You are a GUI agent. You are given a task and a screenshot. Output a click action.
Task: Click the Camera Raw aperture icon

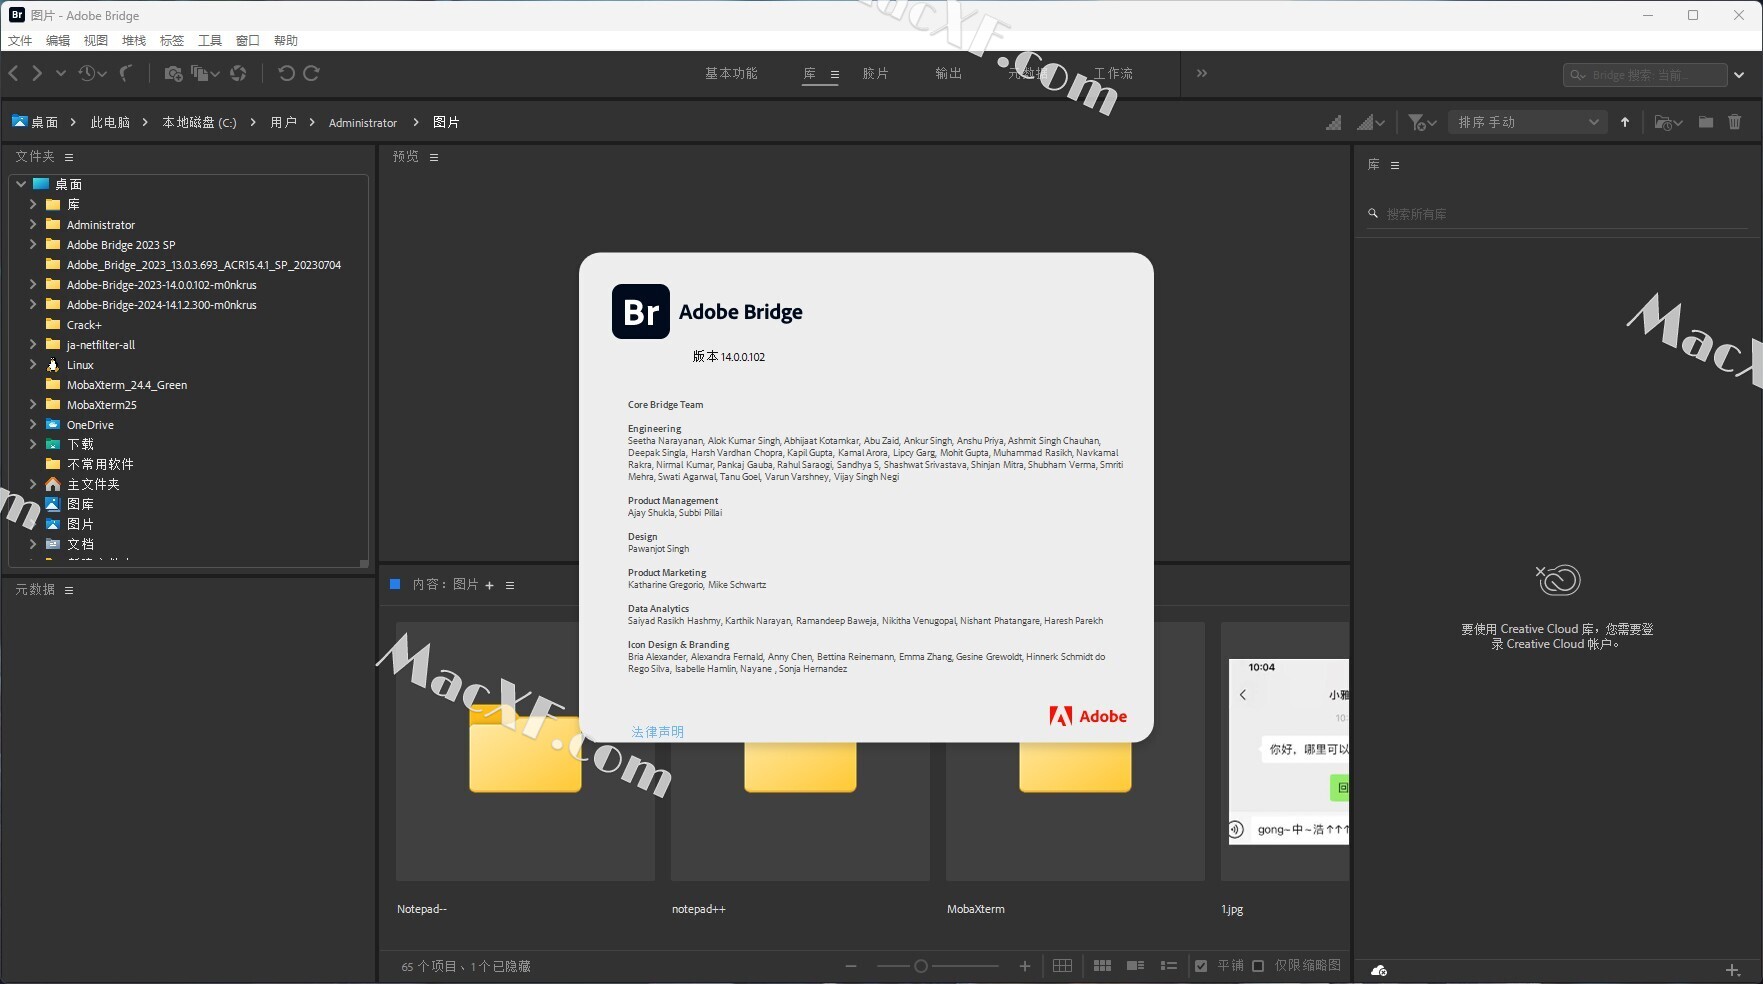[x=238, y=73]
